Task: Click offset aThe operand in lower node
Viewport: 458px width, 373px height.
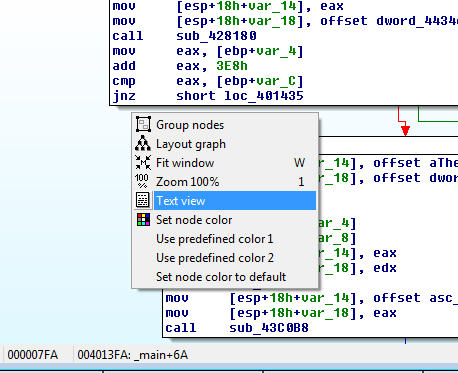Action: [x=415, y=163]
